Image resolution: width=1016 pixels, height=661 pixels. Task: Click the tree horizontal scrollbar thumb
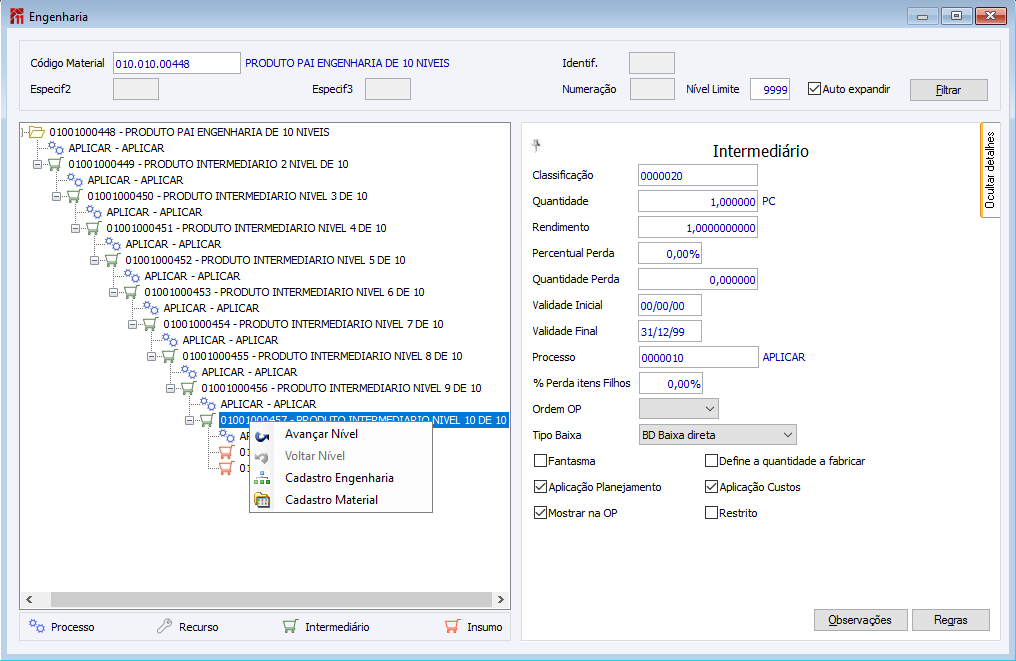coord(271,599)
